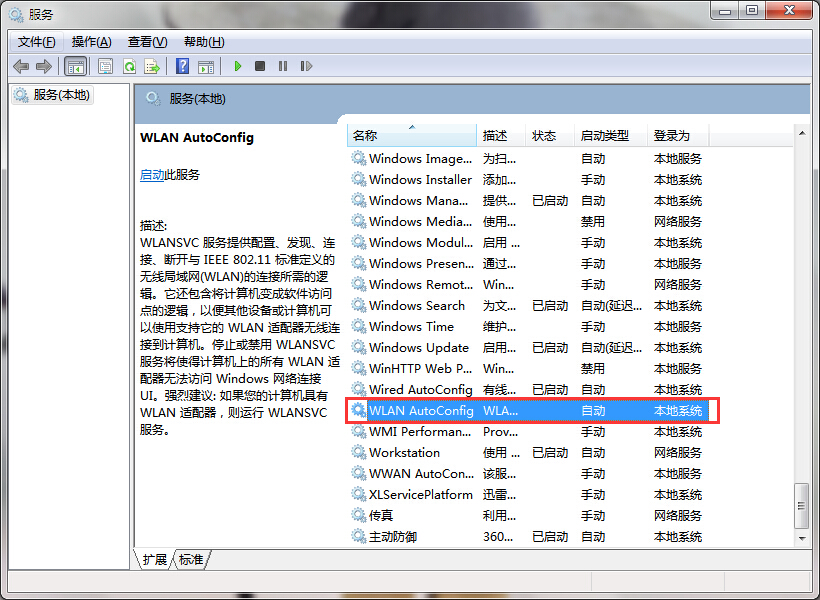Click the Forward arrow in the toolbar
820x600 pixels.
[x=43, y=66]
